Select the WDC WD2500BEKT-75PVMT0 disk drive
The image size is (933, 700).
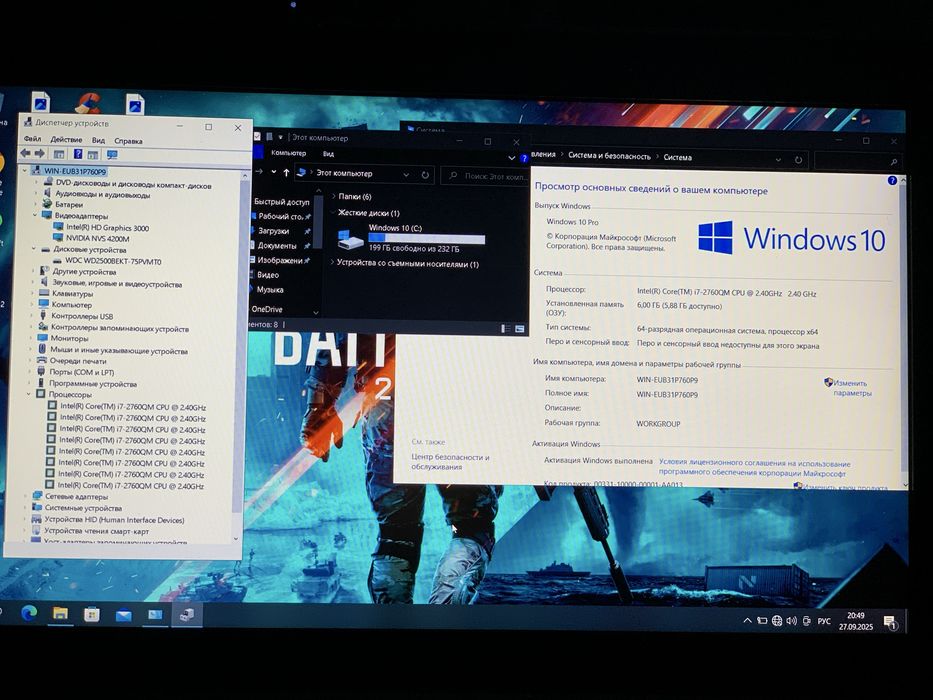click(x=113, y=261)
